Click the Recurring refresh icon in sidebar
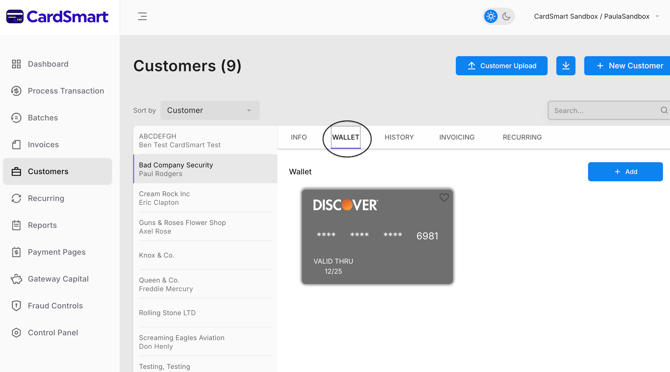This screenshot has height=372, width=670. 16,199
